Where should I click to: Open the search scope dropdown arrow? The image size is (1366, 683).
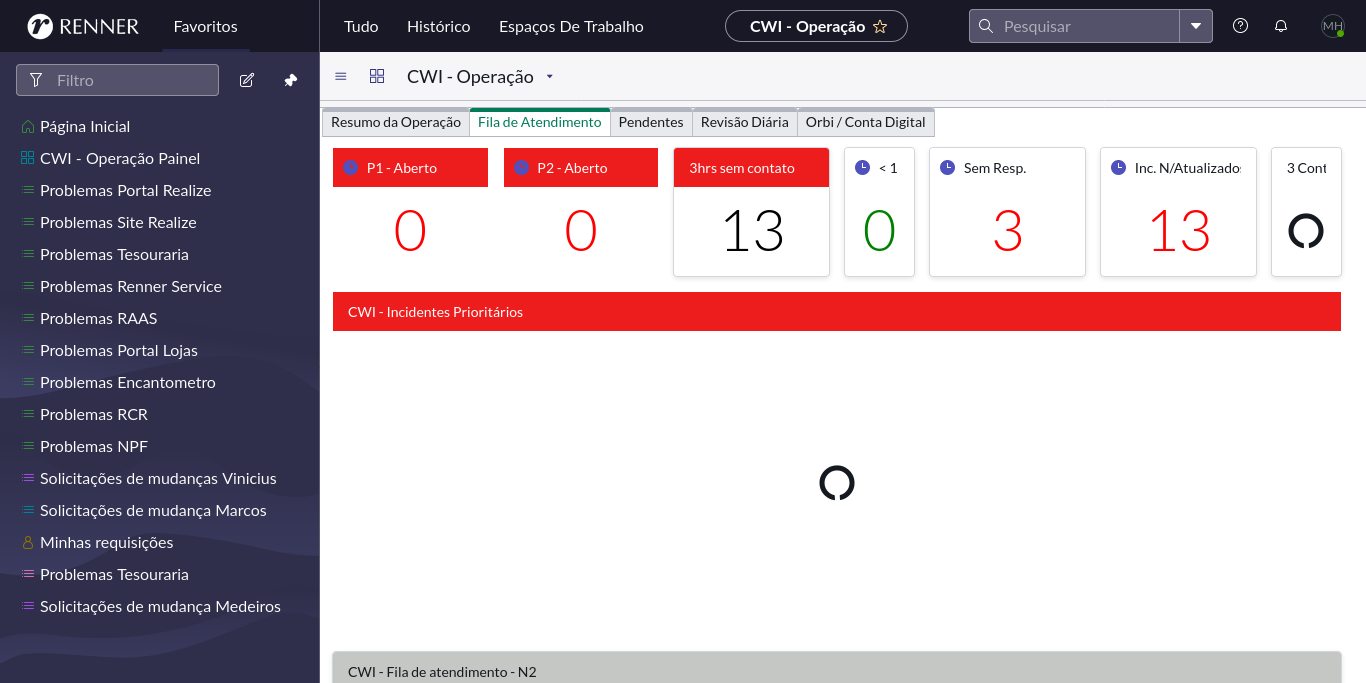pyautogui.click(x=1196, y=26)
